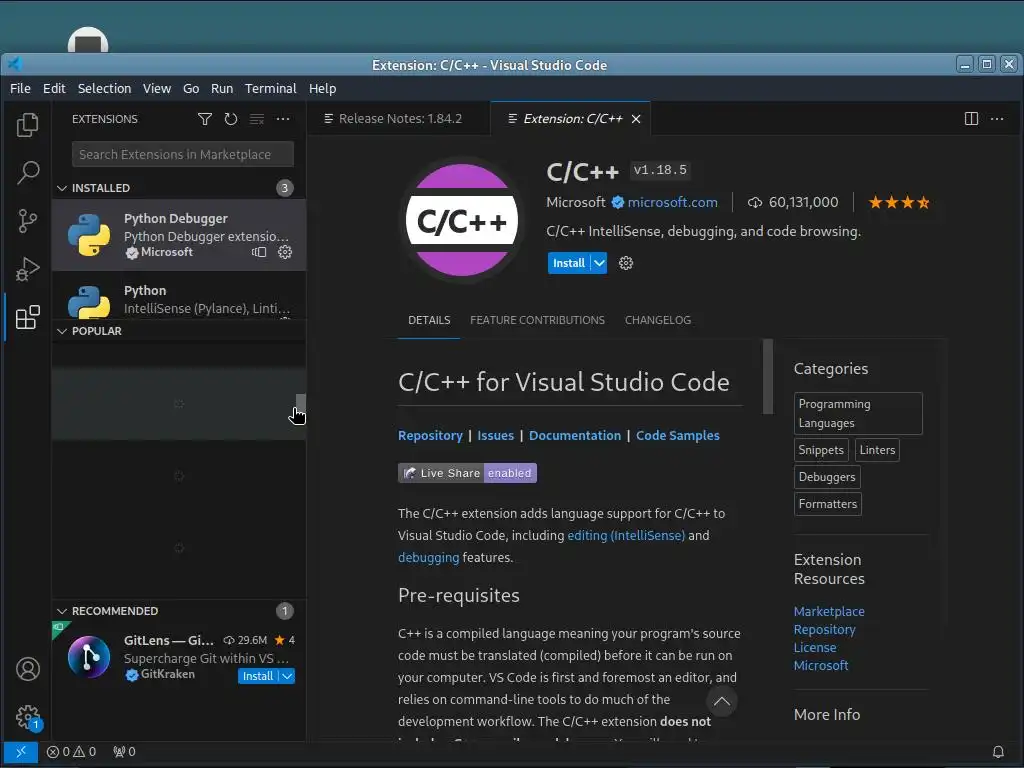Open Extensions views and more actions
Screen dimensions: 1024x768
click(283, 119)
